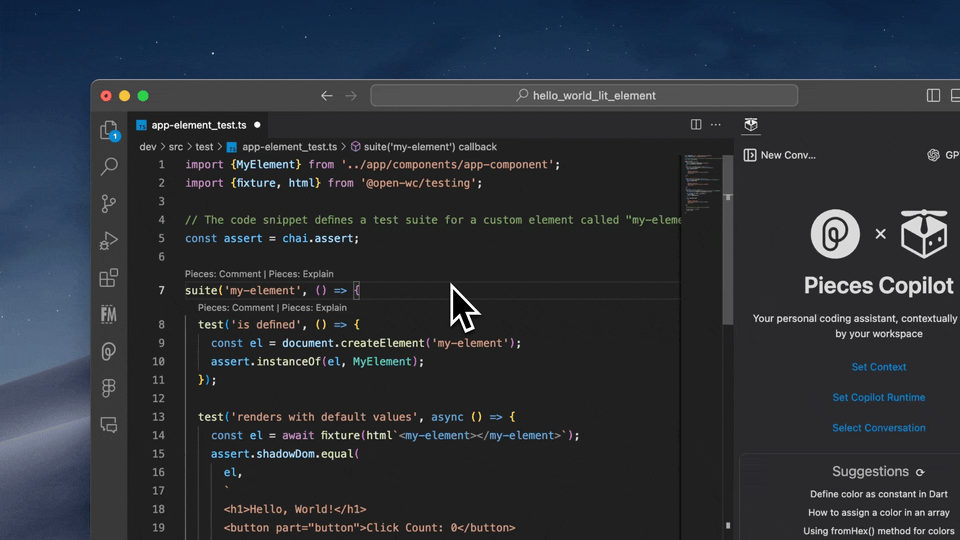Click the hello_world_lit_element search bar
The height and width of the screenshot is (540, 960).
pos(584,96)
